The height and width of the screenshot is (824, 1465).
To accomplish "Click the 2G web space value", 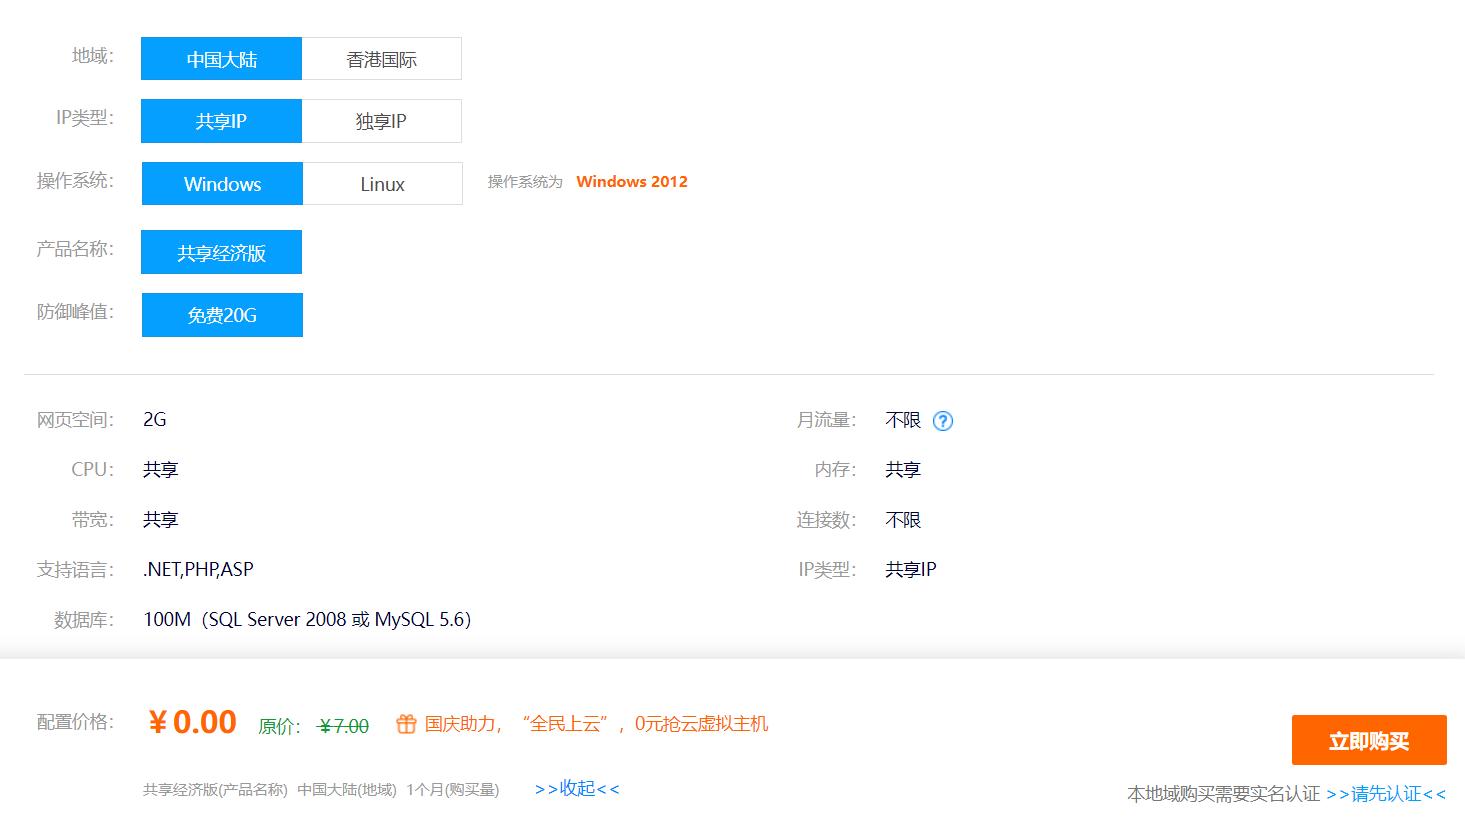I will [x=155, y=420].
